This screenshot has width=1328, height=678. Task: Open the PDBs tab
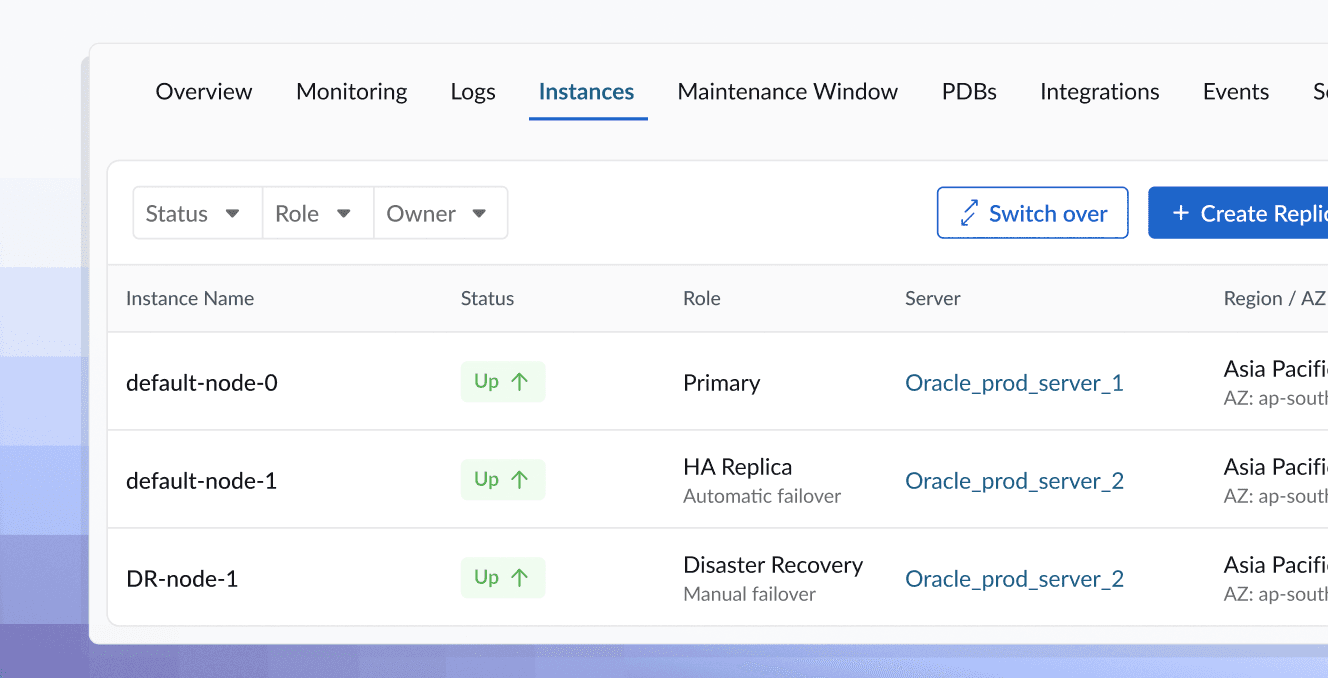coord(969,92)
